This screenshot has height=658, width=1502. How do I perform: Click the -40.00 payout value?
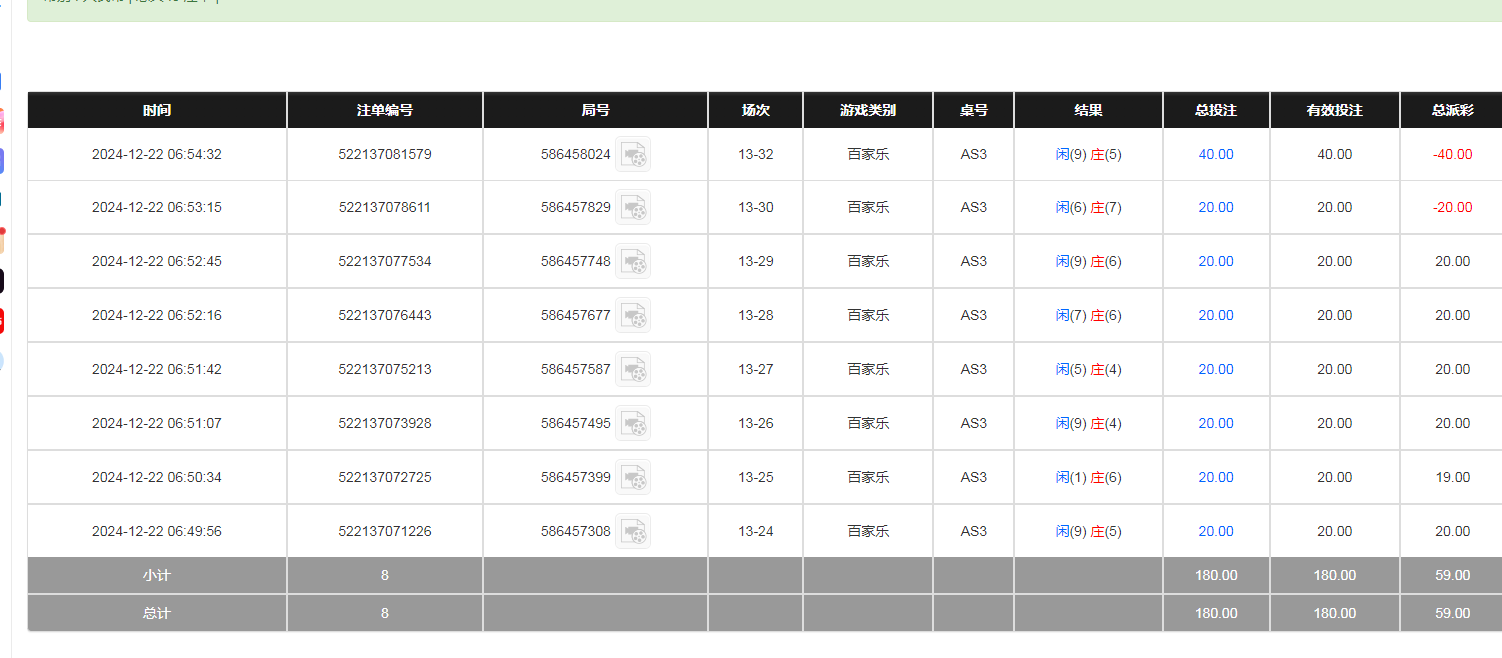(1452, 154)
